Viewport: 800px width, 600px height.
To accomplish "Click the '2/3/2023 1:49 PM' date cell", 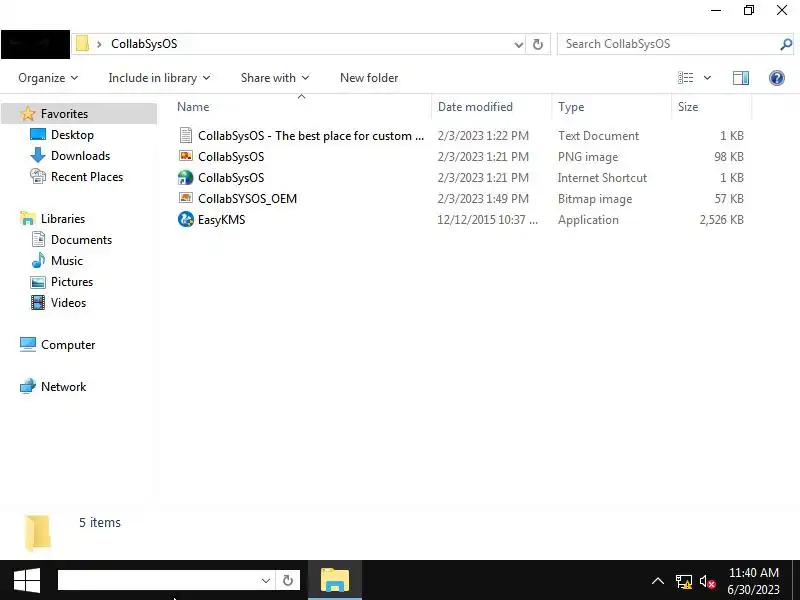I will point(483,198).
